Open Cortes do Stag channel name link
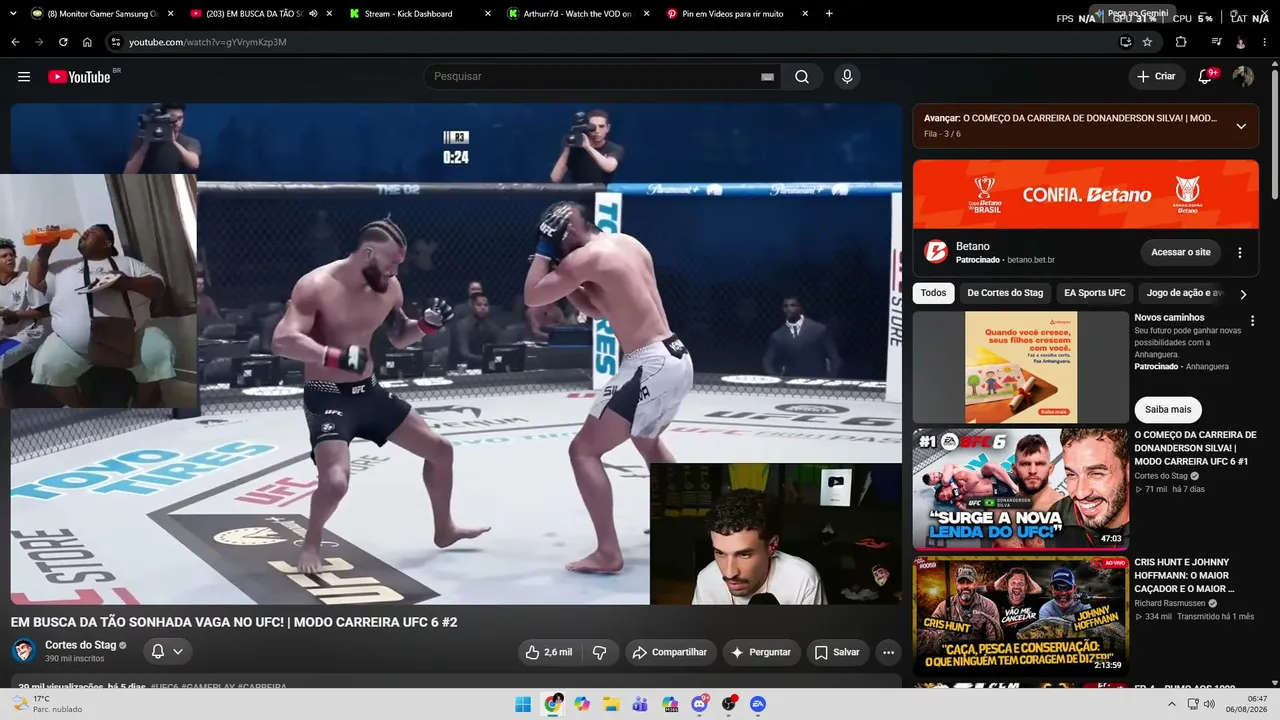Screen dimensions: 1280x720 (81, 645)
